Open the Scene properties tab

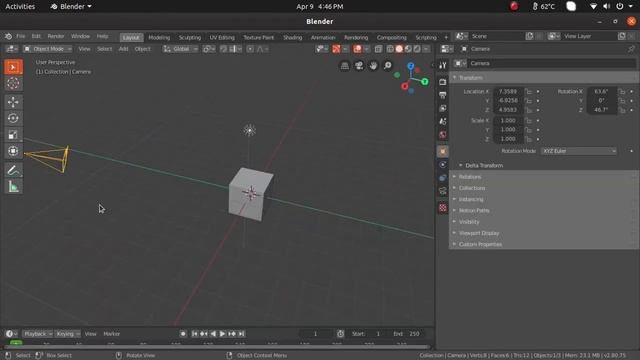[443, 121]
